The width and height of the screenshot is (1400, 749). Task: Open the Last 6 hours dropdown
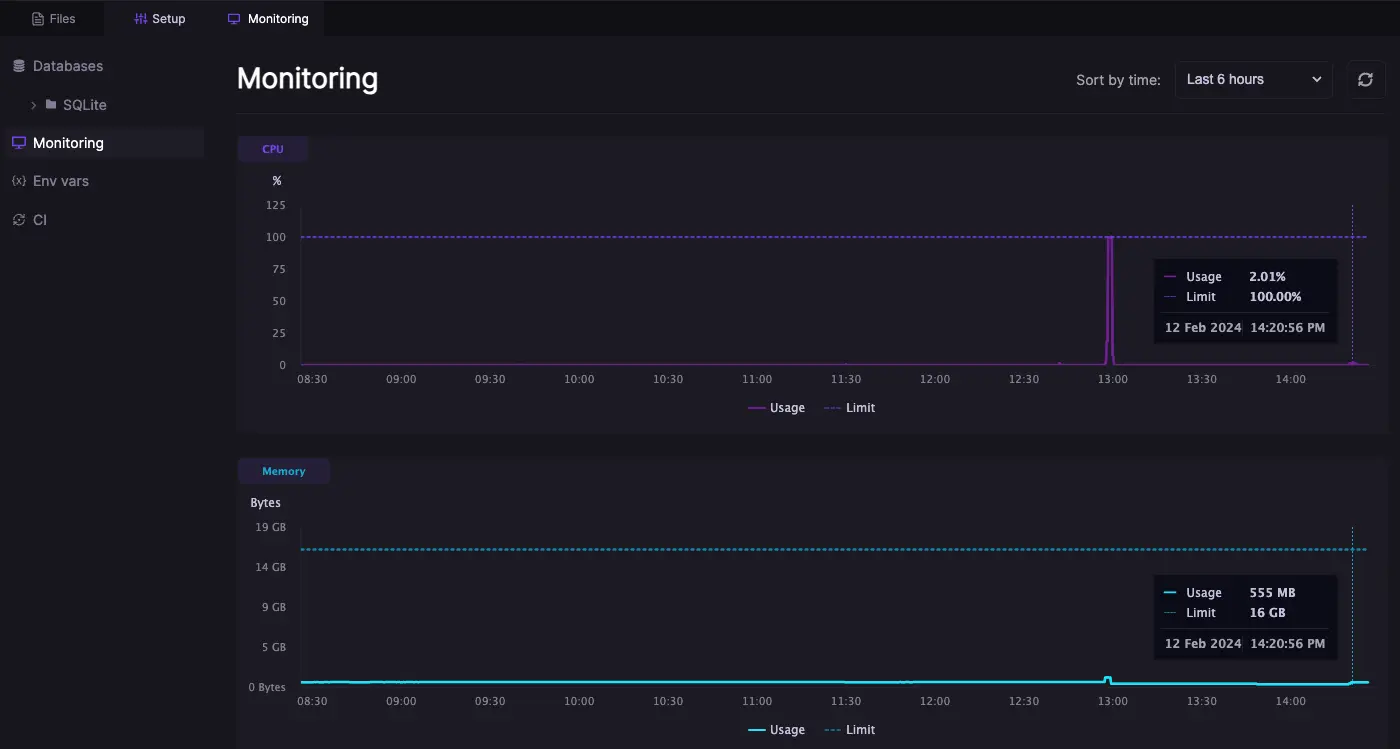point(1253,80)
